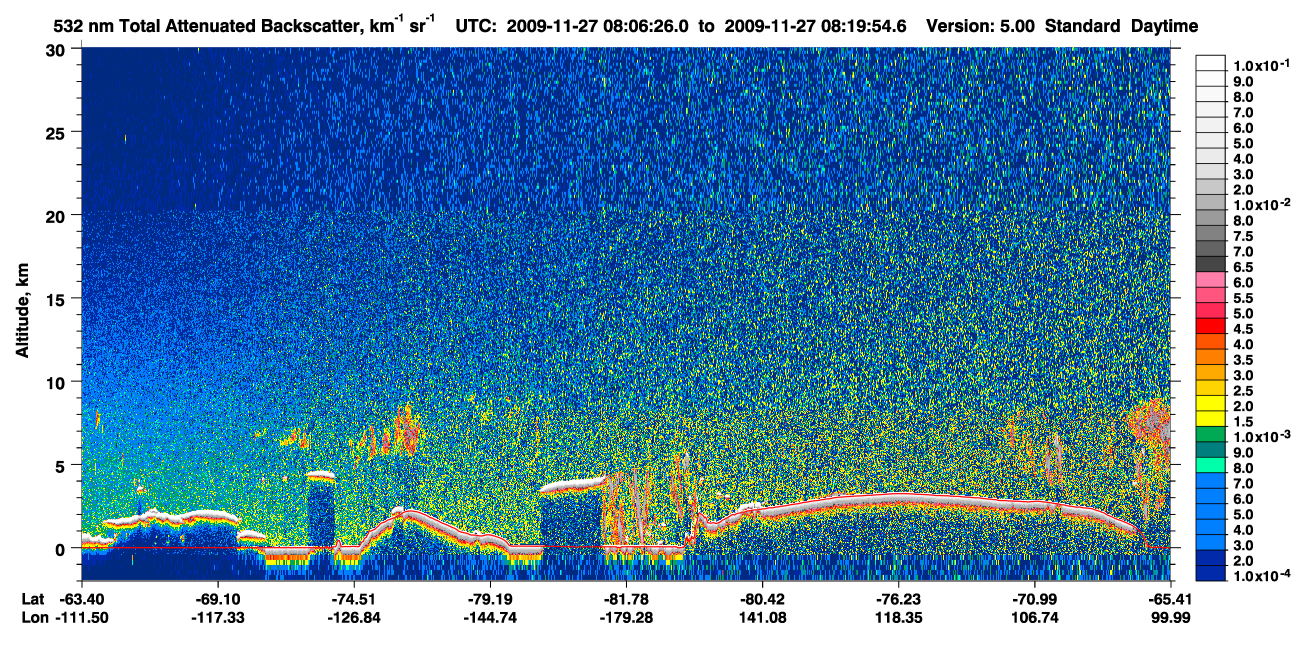The image size is (1300, 667).
Task: Click latitude value -65.41
Action: [1169, 599]
